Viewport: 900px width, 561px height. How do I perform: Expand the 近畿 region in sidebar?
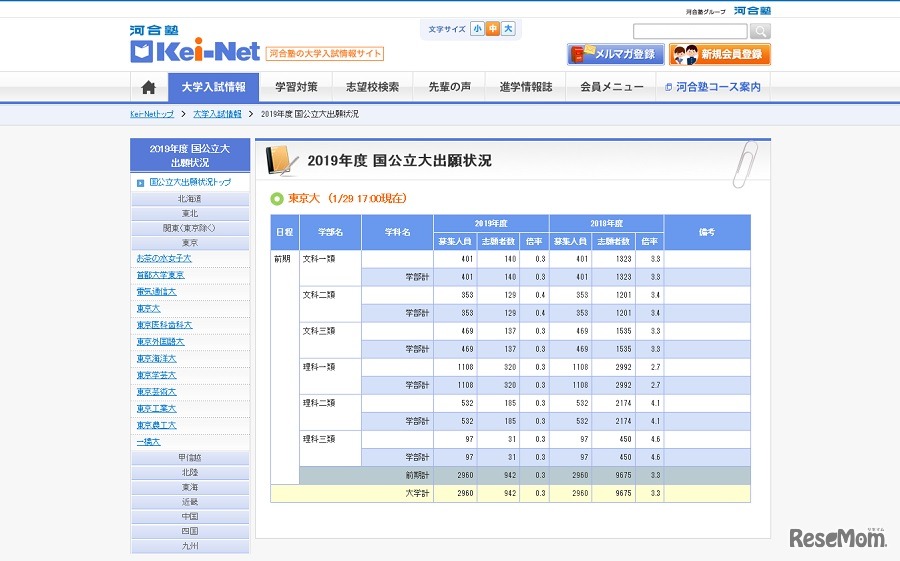coord(190,502)
